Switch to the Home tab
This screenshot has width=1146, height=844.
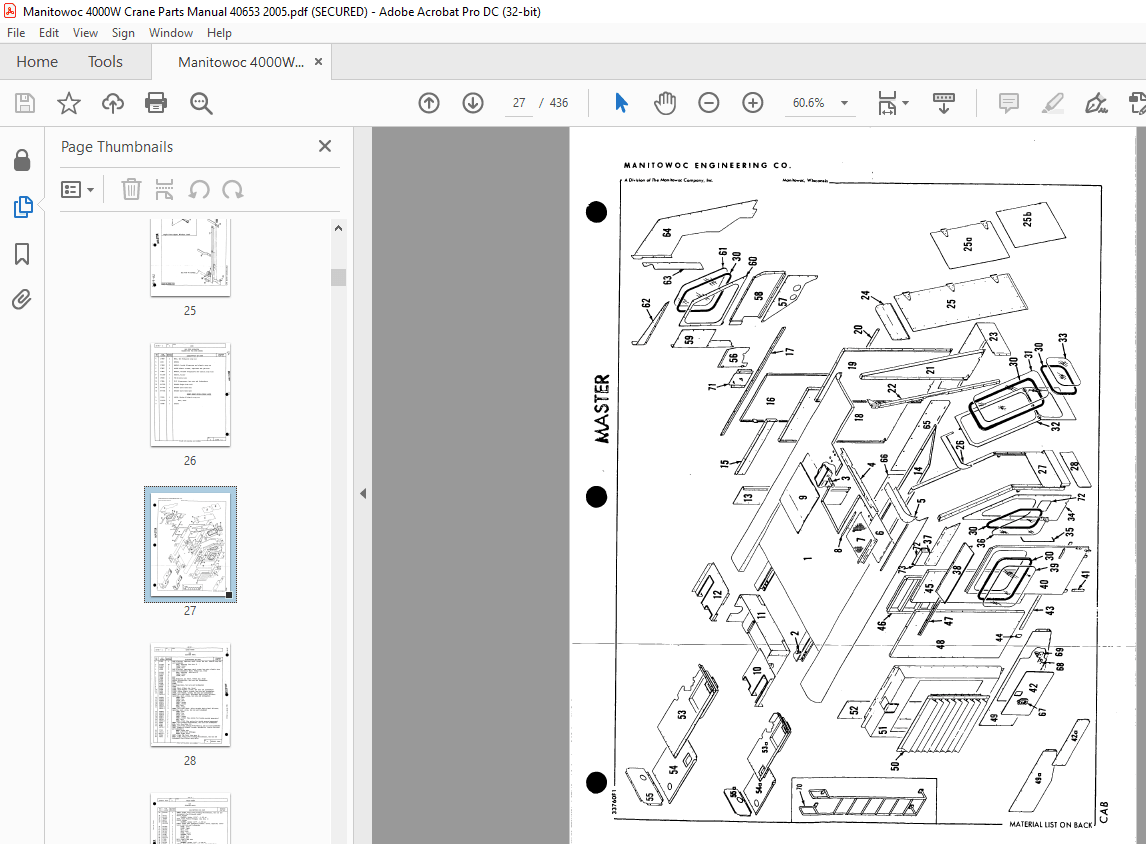tap(37, 61)
